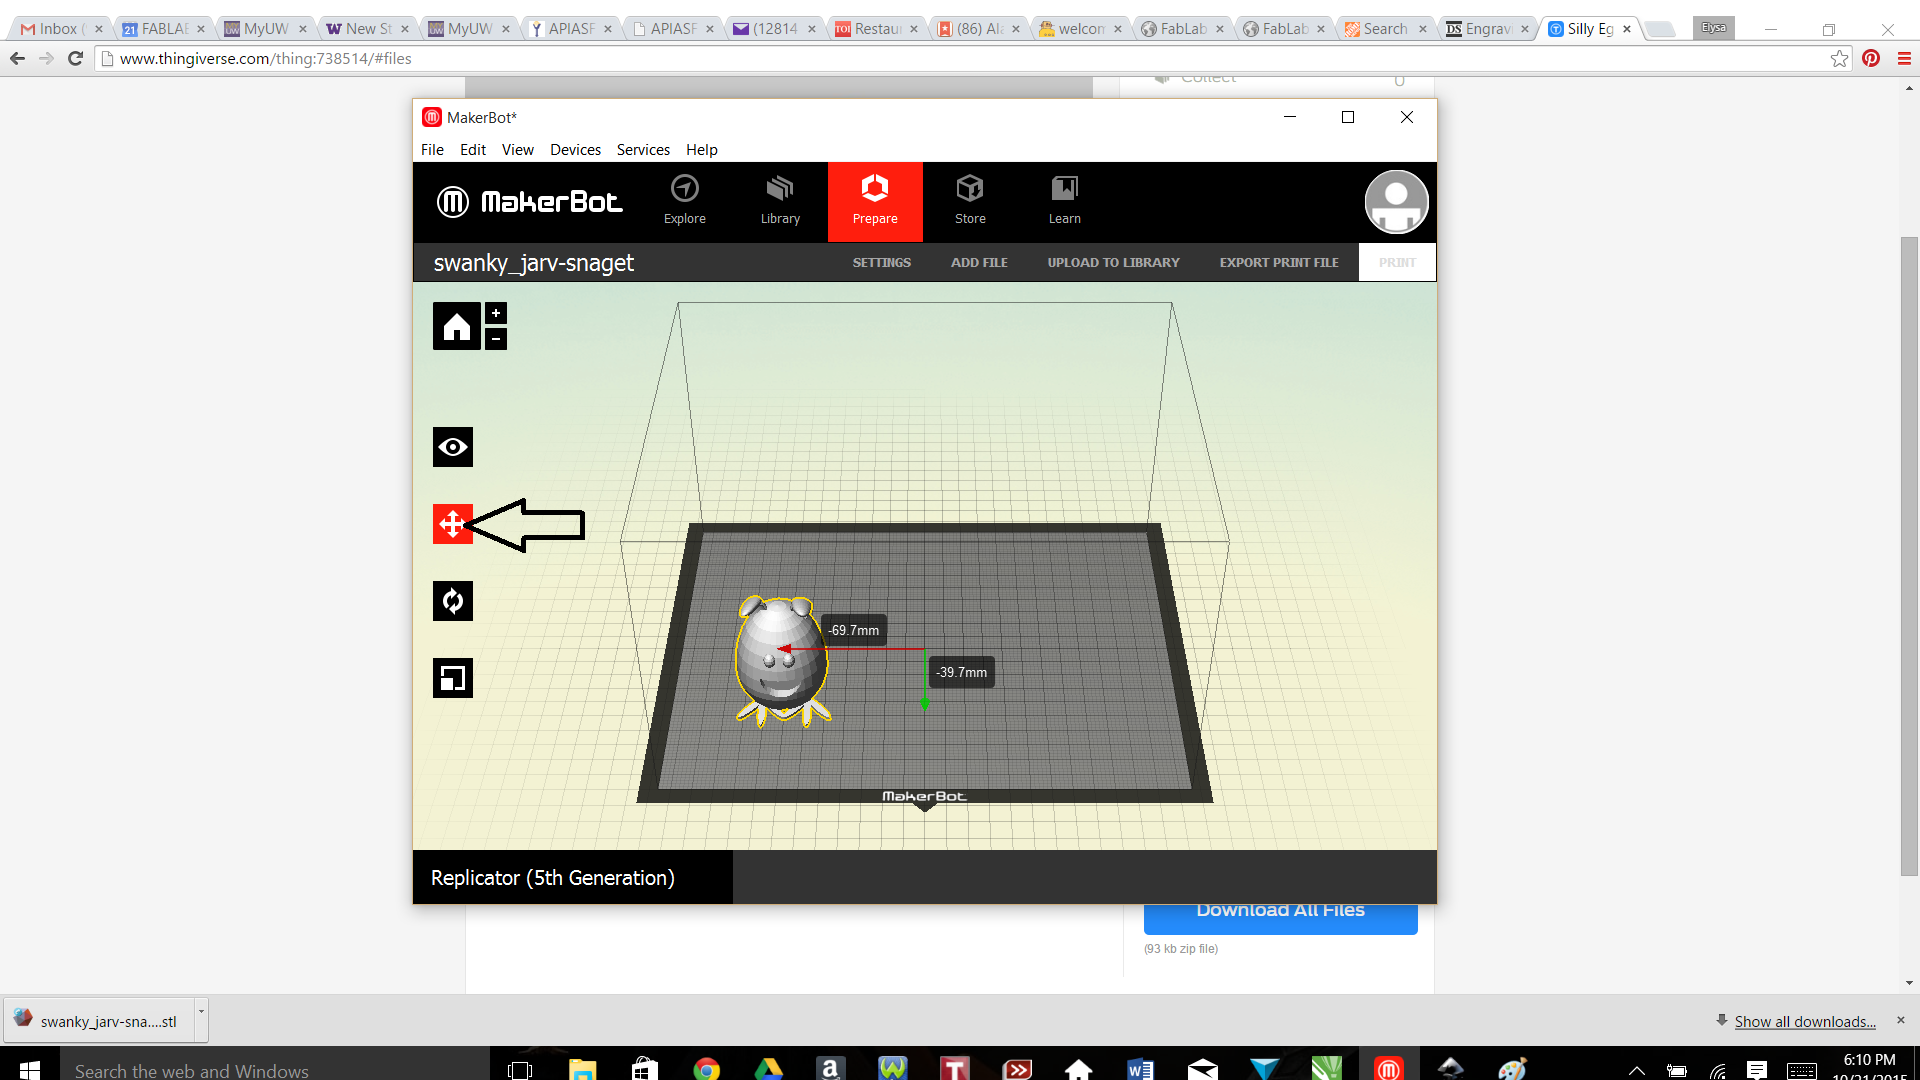Image resolution: width=1920 pixels, height=1080 pixels.
Task: Close the downloads bar
Action: [x=1901, y=1020]
